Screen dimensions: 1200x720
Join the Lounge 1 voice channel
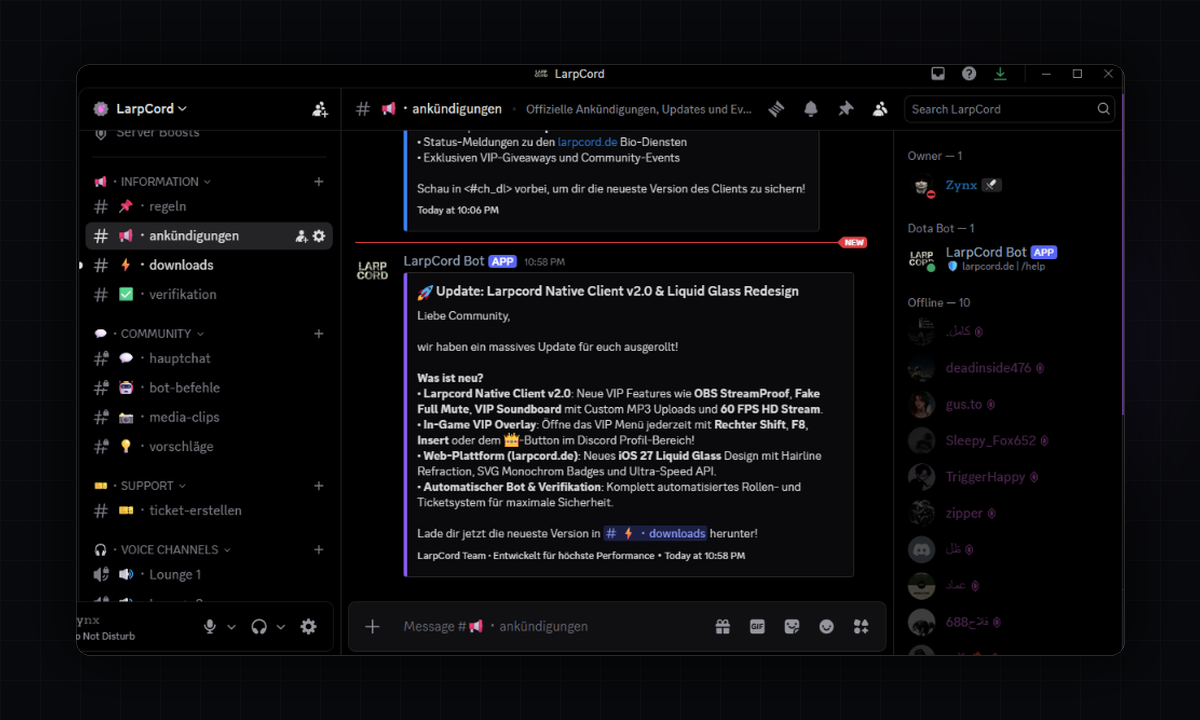tap(209, 574)
